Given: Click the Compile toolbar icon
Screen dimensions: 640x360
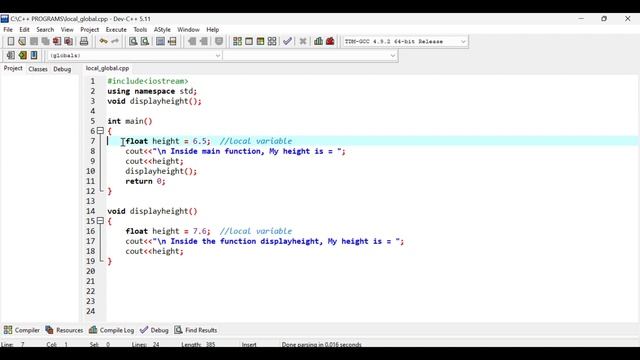Looking at the screenshot, I should [x=237, y=41].
